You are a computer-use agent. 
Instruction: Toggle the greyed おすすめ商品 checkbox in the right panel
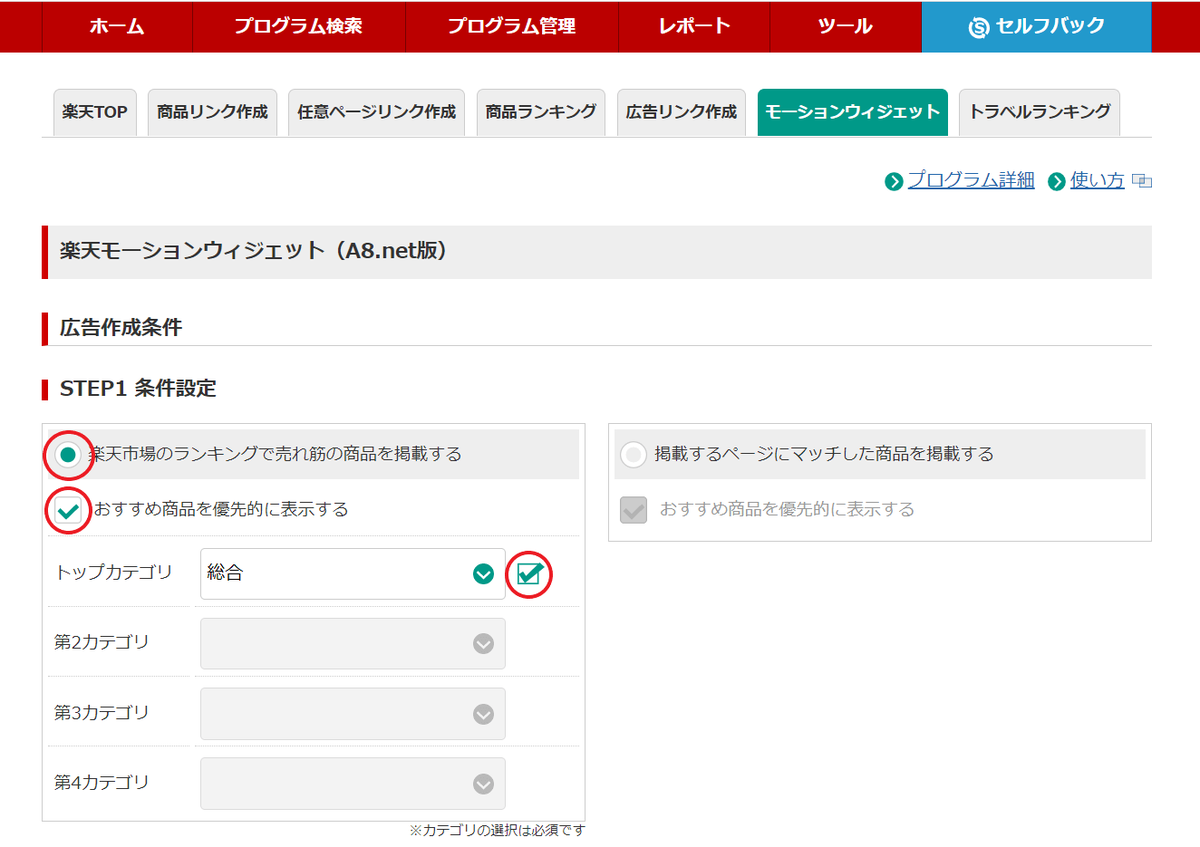click(x=633, y=511)
